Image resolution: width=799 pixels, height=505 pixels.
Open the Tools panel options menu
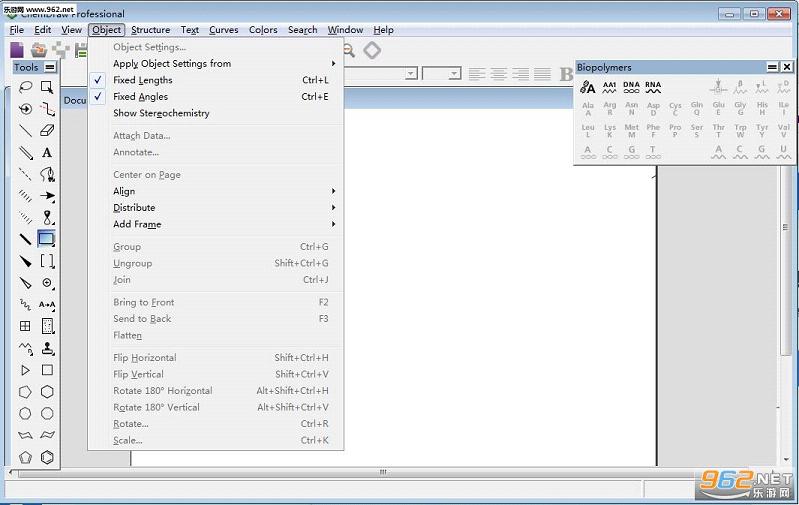coord(50,67)
